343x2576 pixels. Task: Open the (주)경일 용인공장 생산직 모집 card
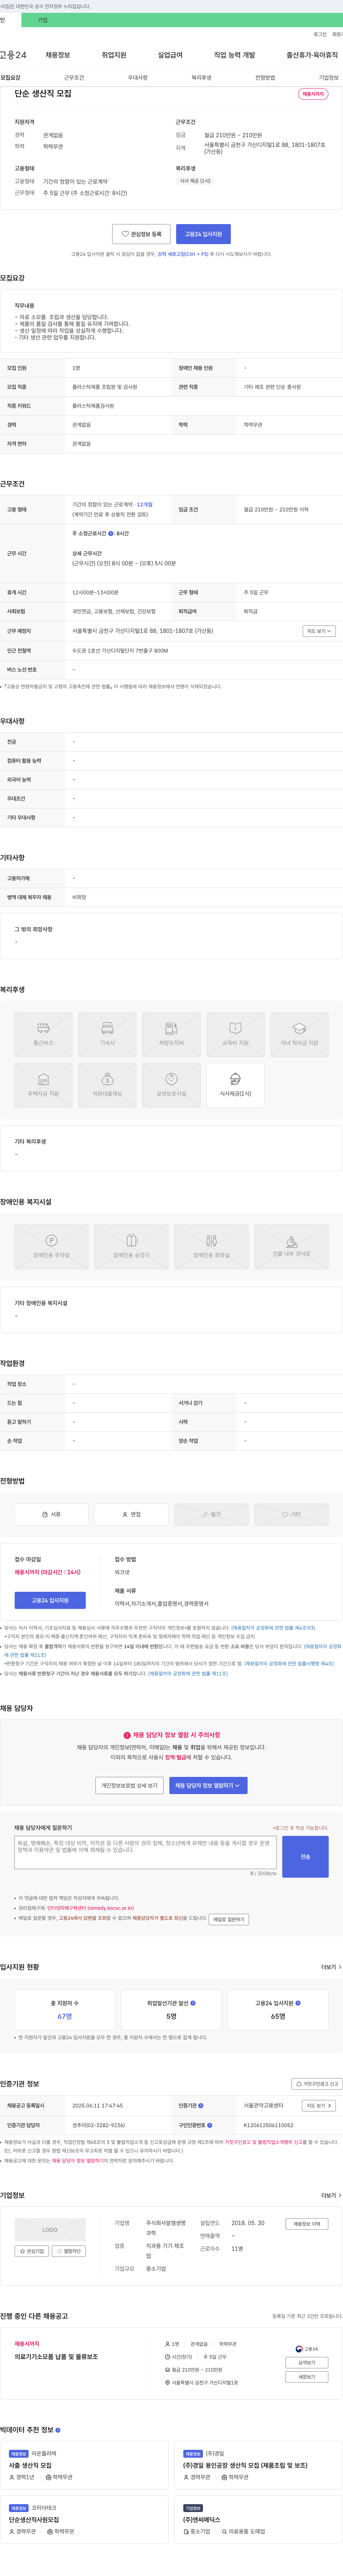pos(258,2464)
